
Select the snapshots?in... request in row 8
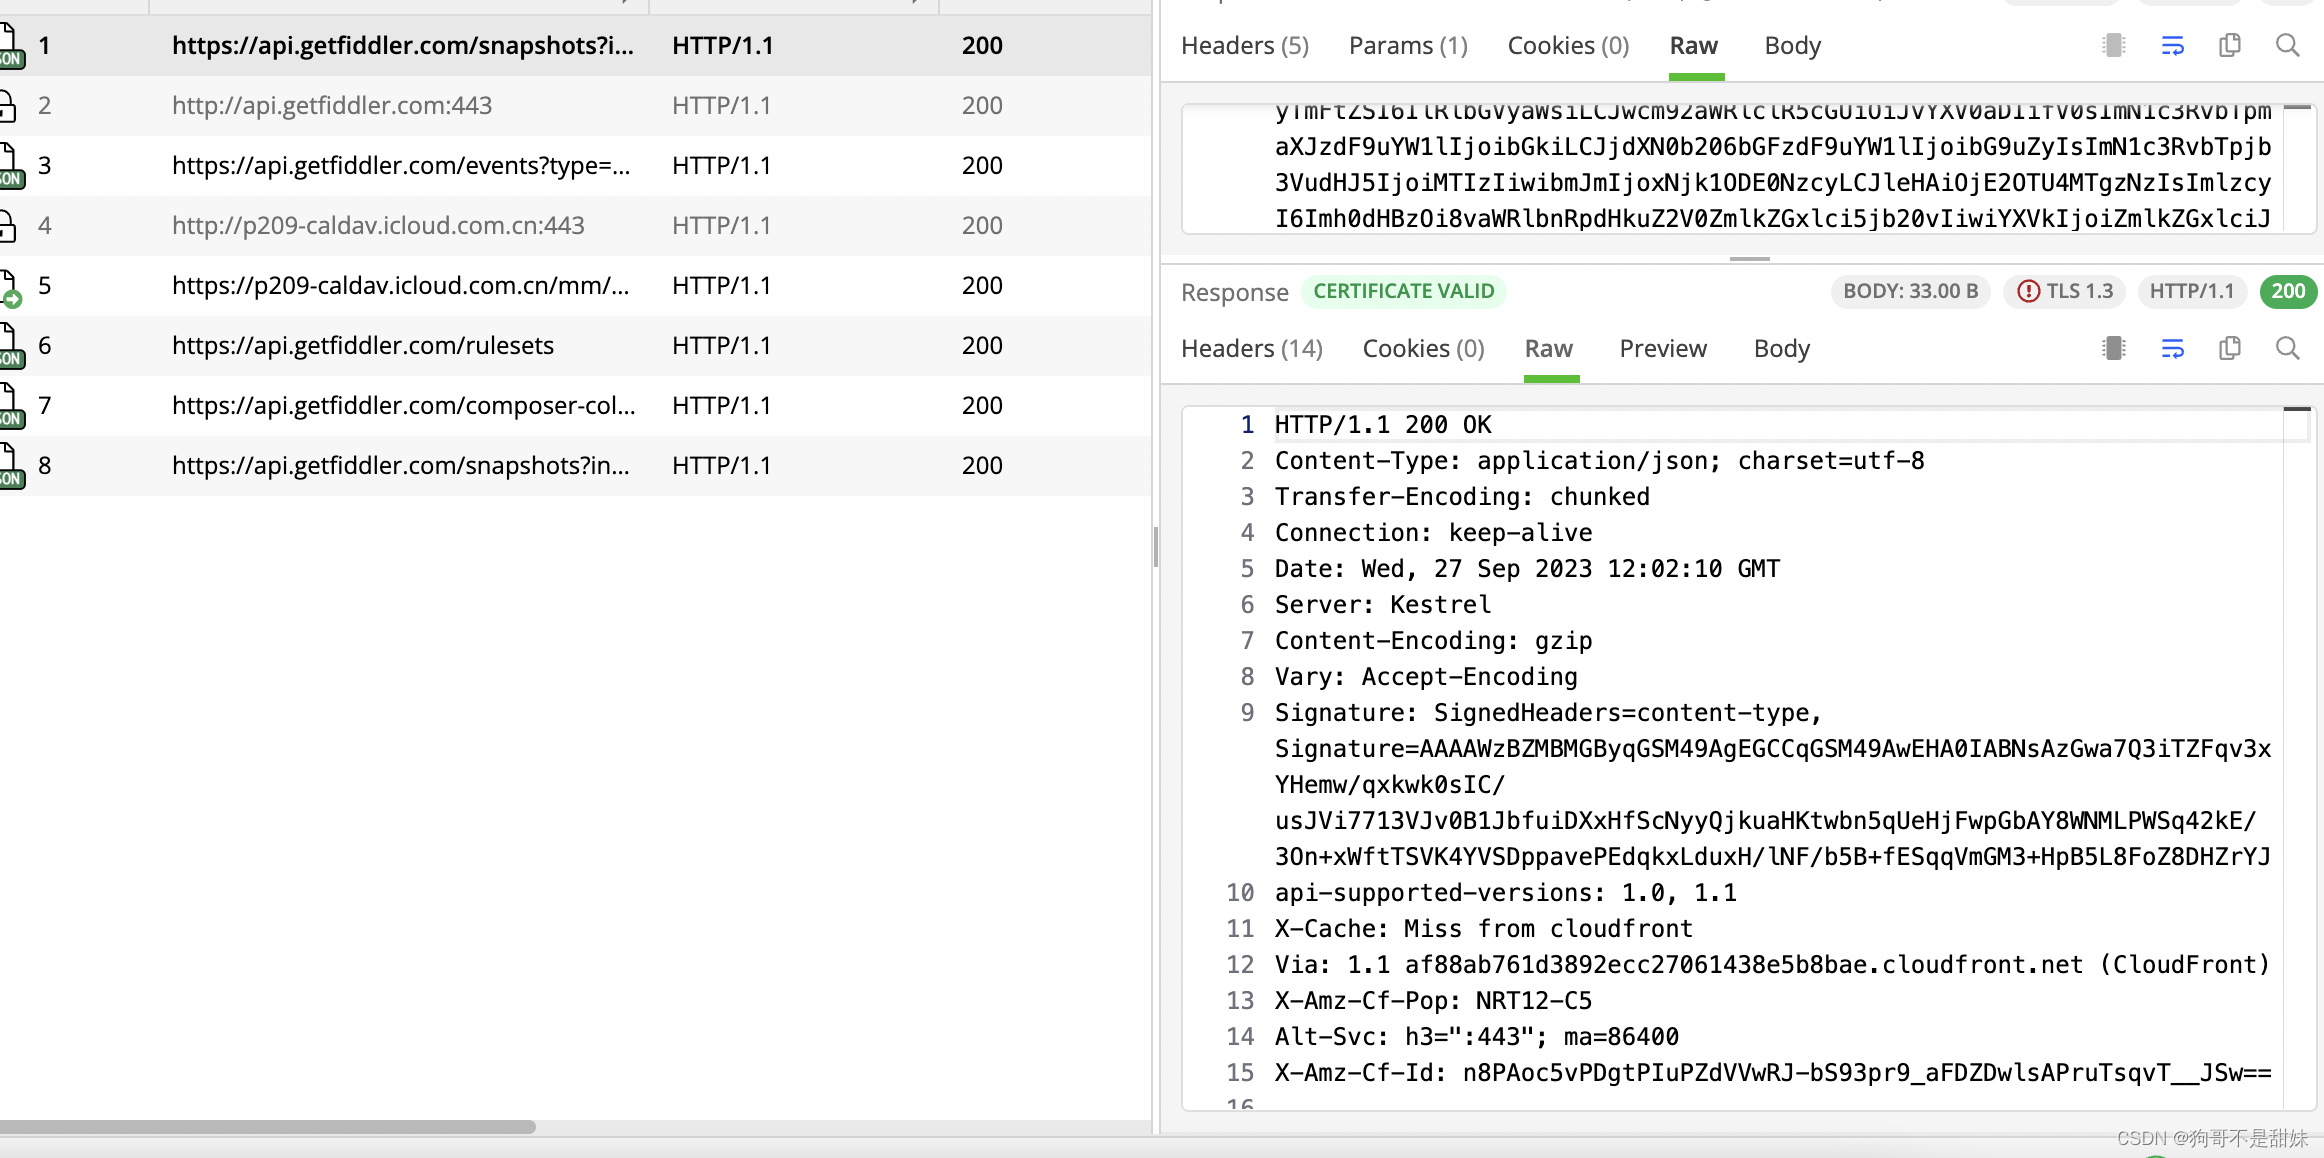576,466
